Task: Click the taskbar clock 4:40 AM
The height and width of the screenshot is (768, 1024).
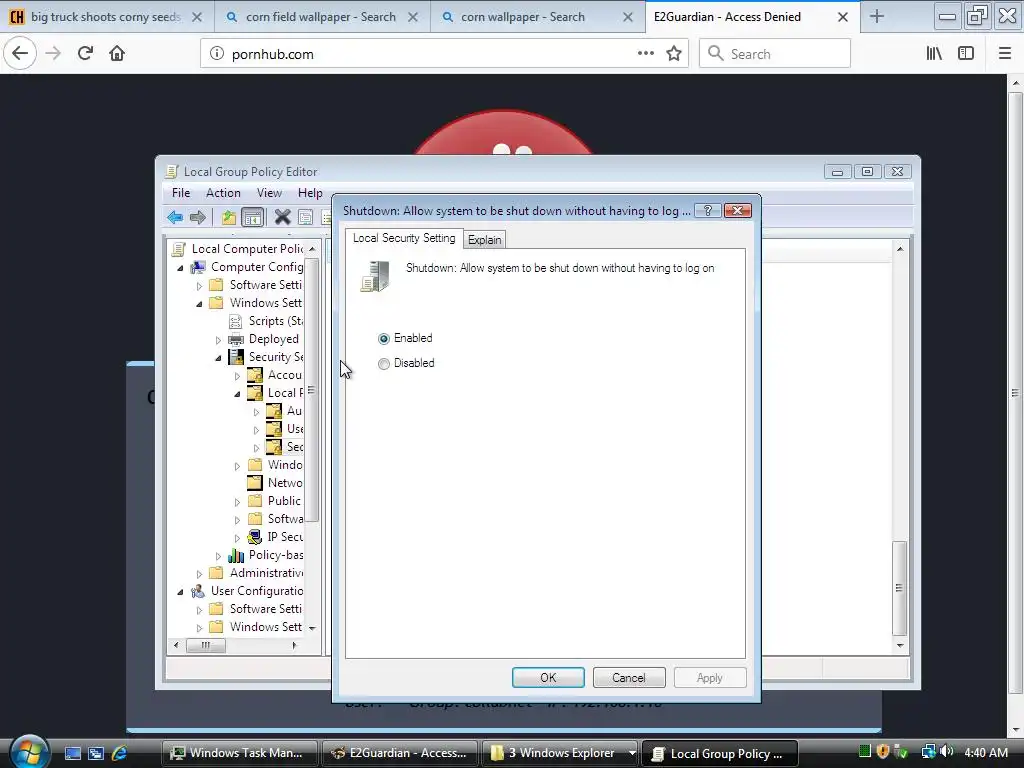Action: pos(986,752)
